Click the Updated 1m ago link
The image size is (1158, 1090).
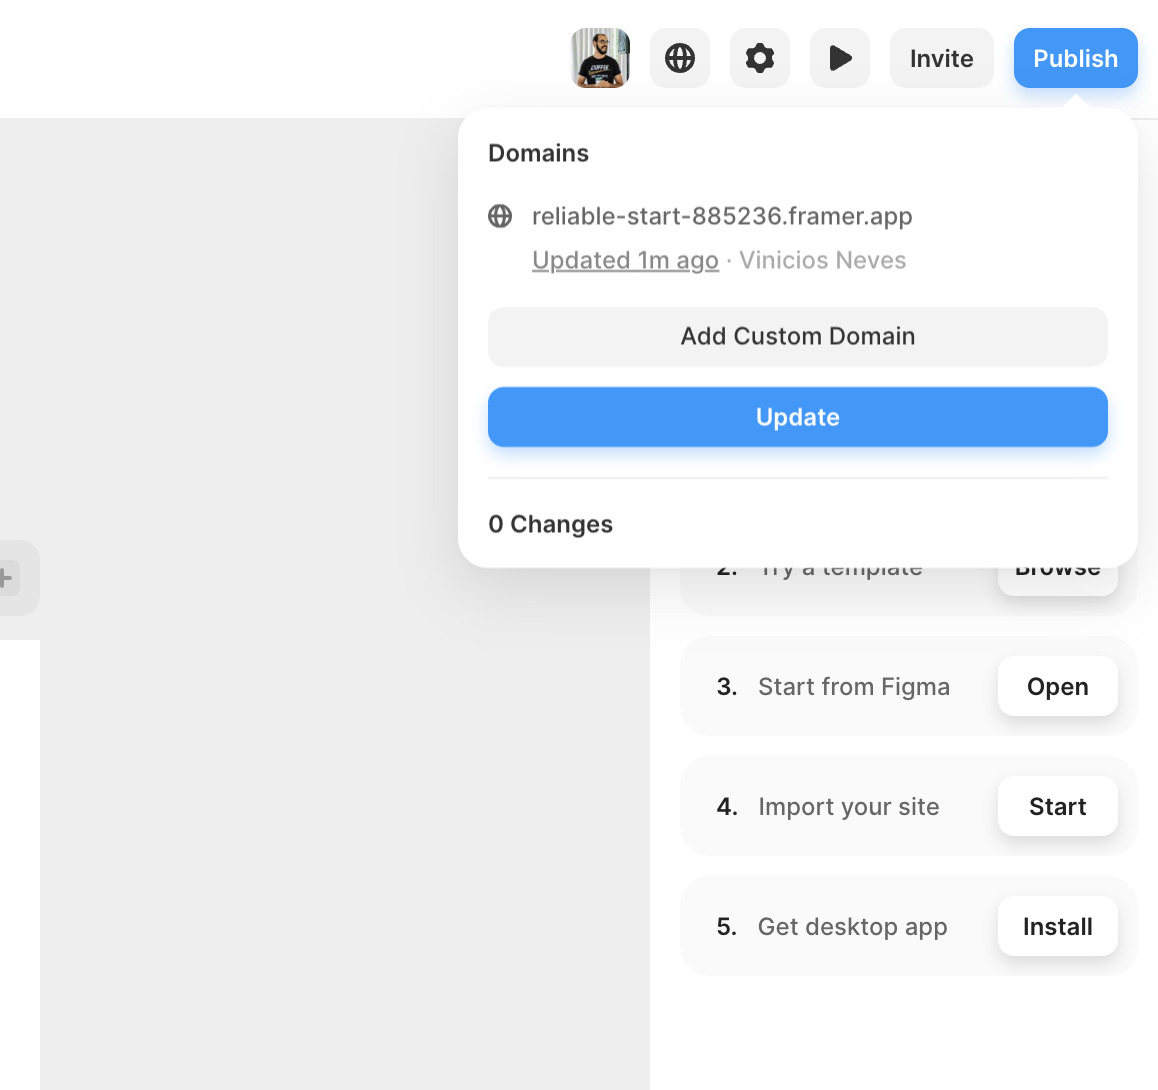tap(625, 261)
